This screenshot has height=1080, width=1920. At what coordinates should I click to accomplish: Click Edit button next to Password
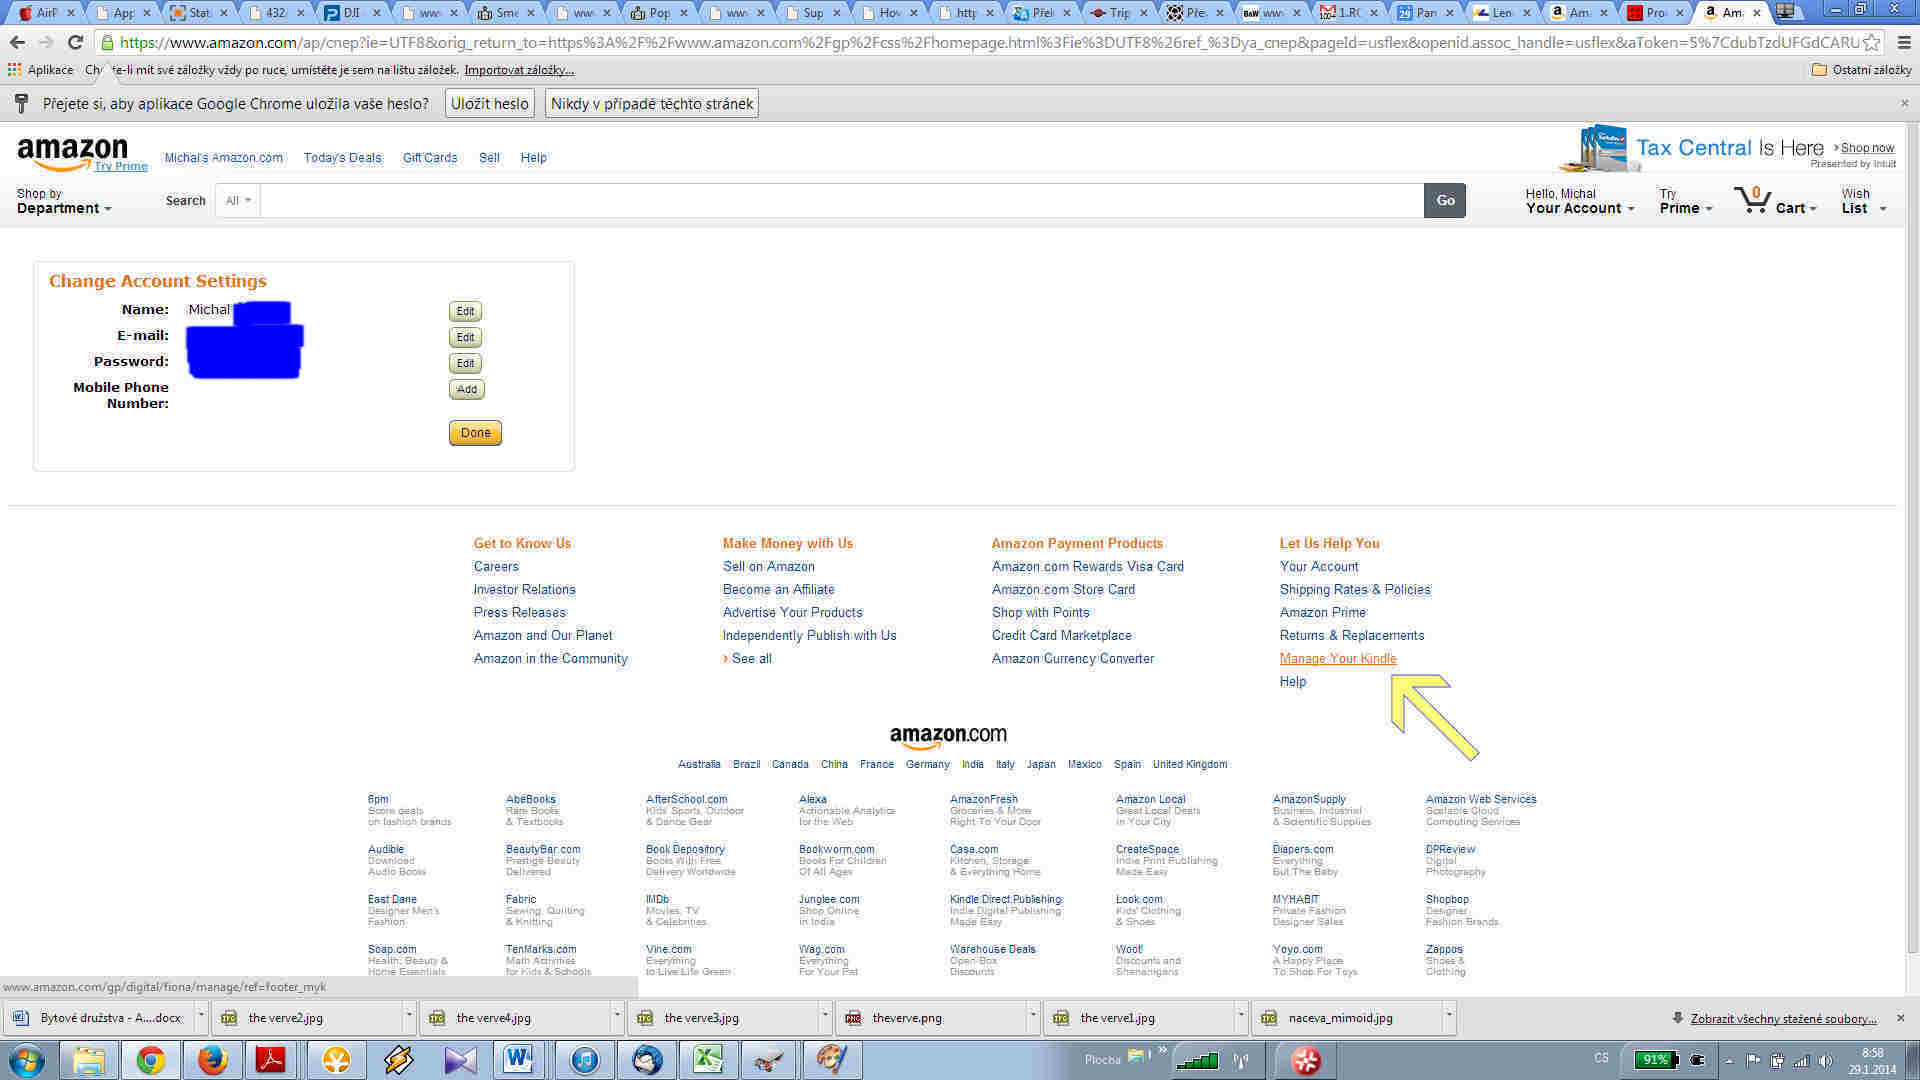pos(465,363)
